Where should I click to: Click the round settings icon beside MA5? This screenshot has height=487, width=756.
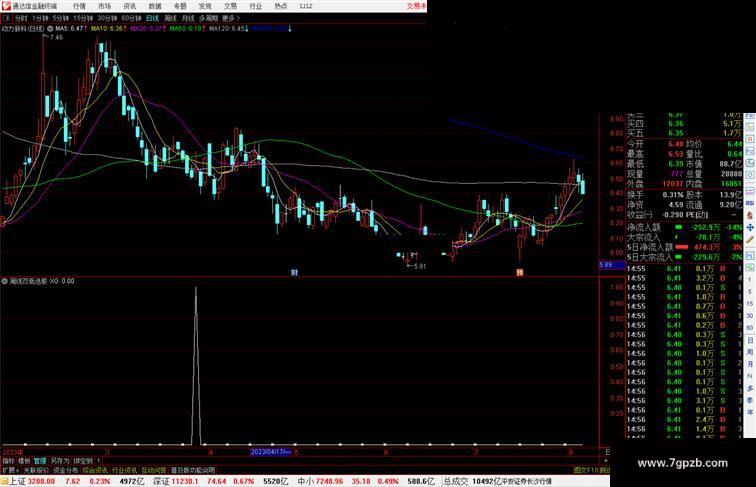tap(50, 29)
